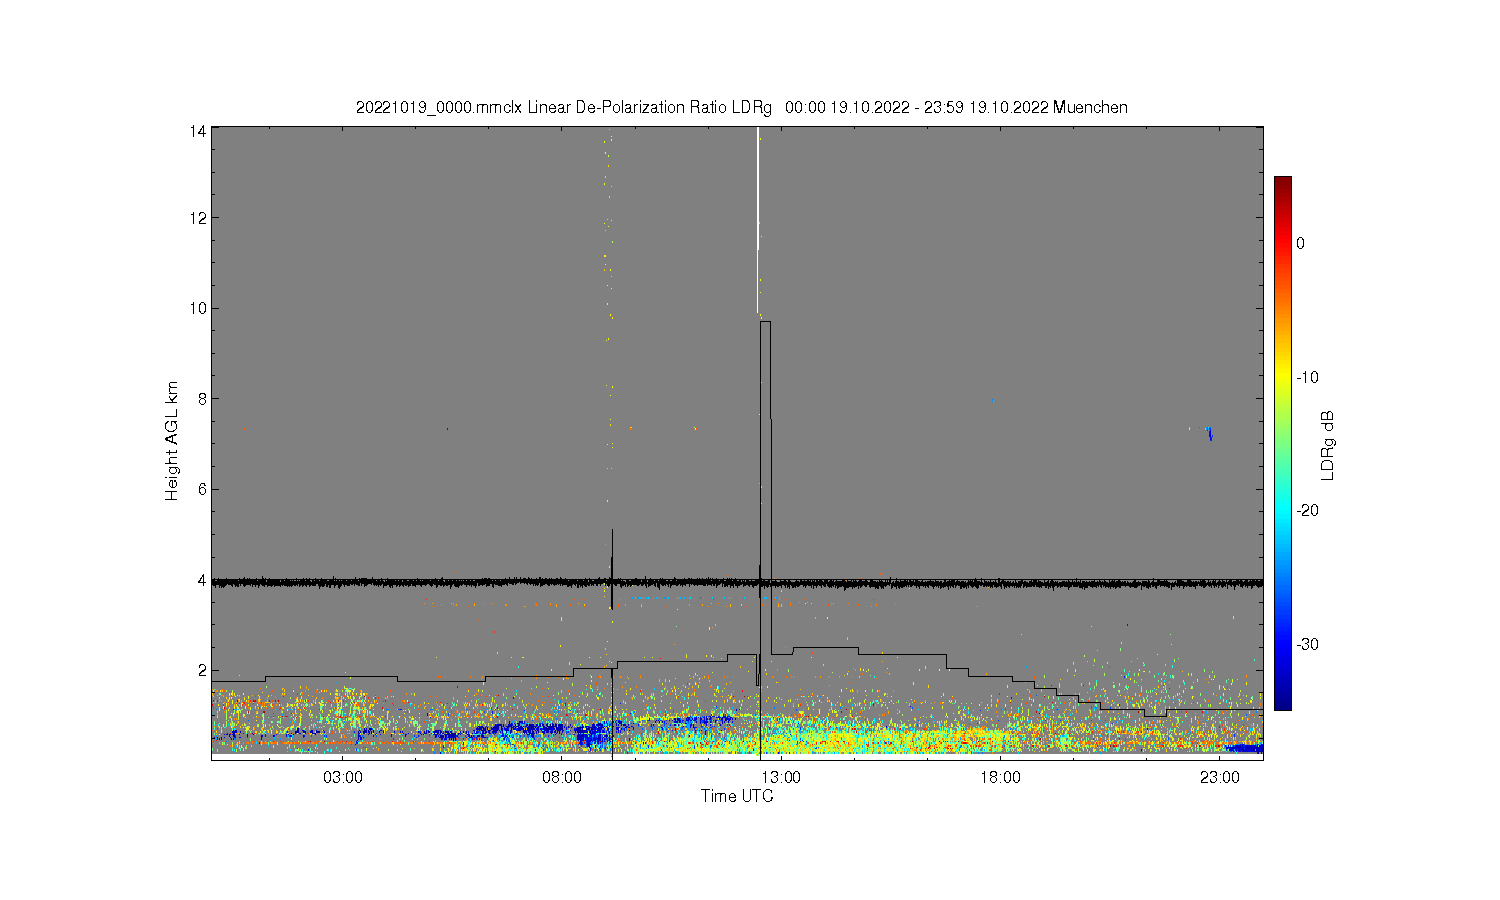1500x900 pixels.
Task: Click the dark red top of the colorbar
Action: point(1283,183)
